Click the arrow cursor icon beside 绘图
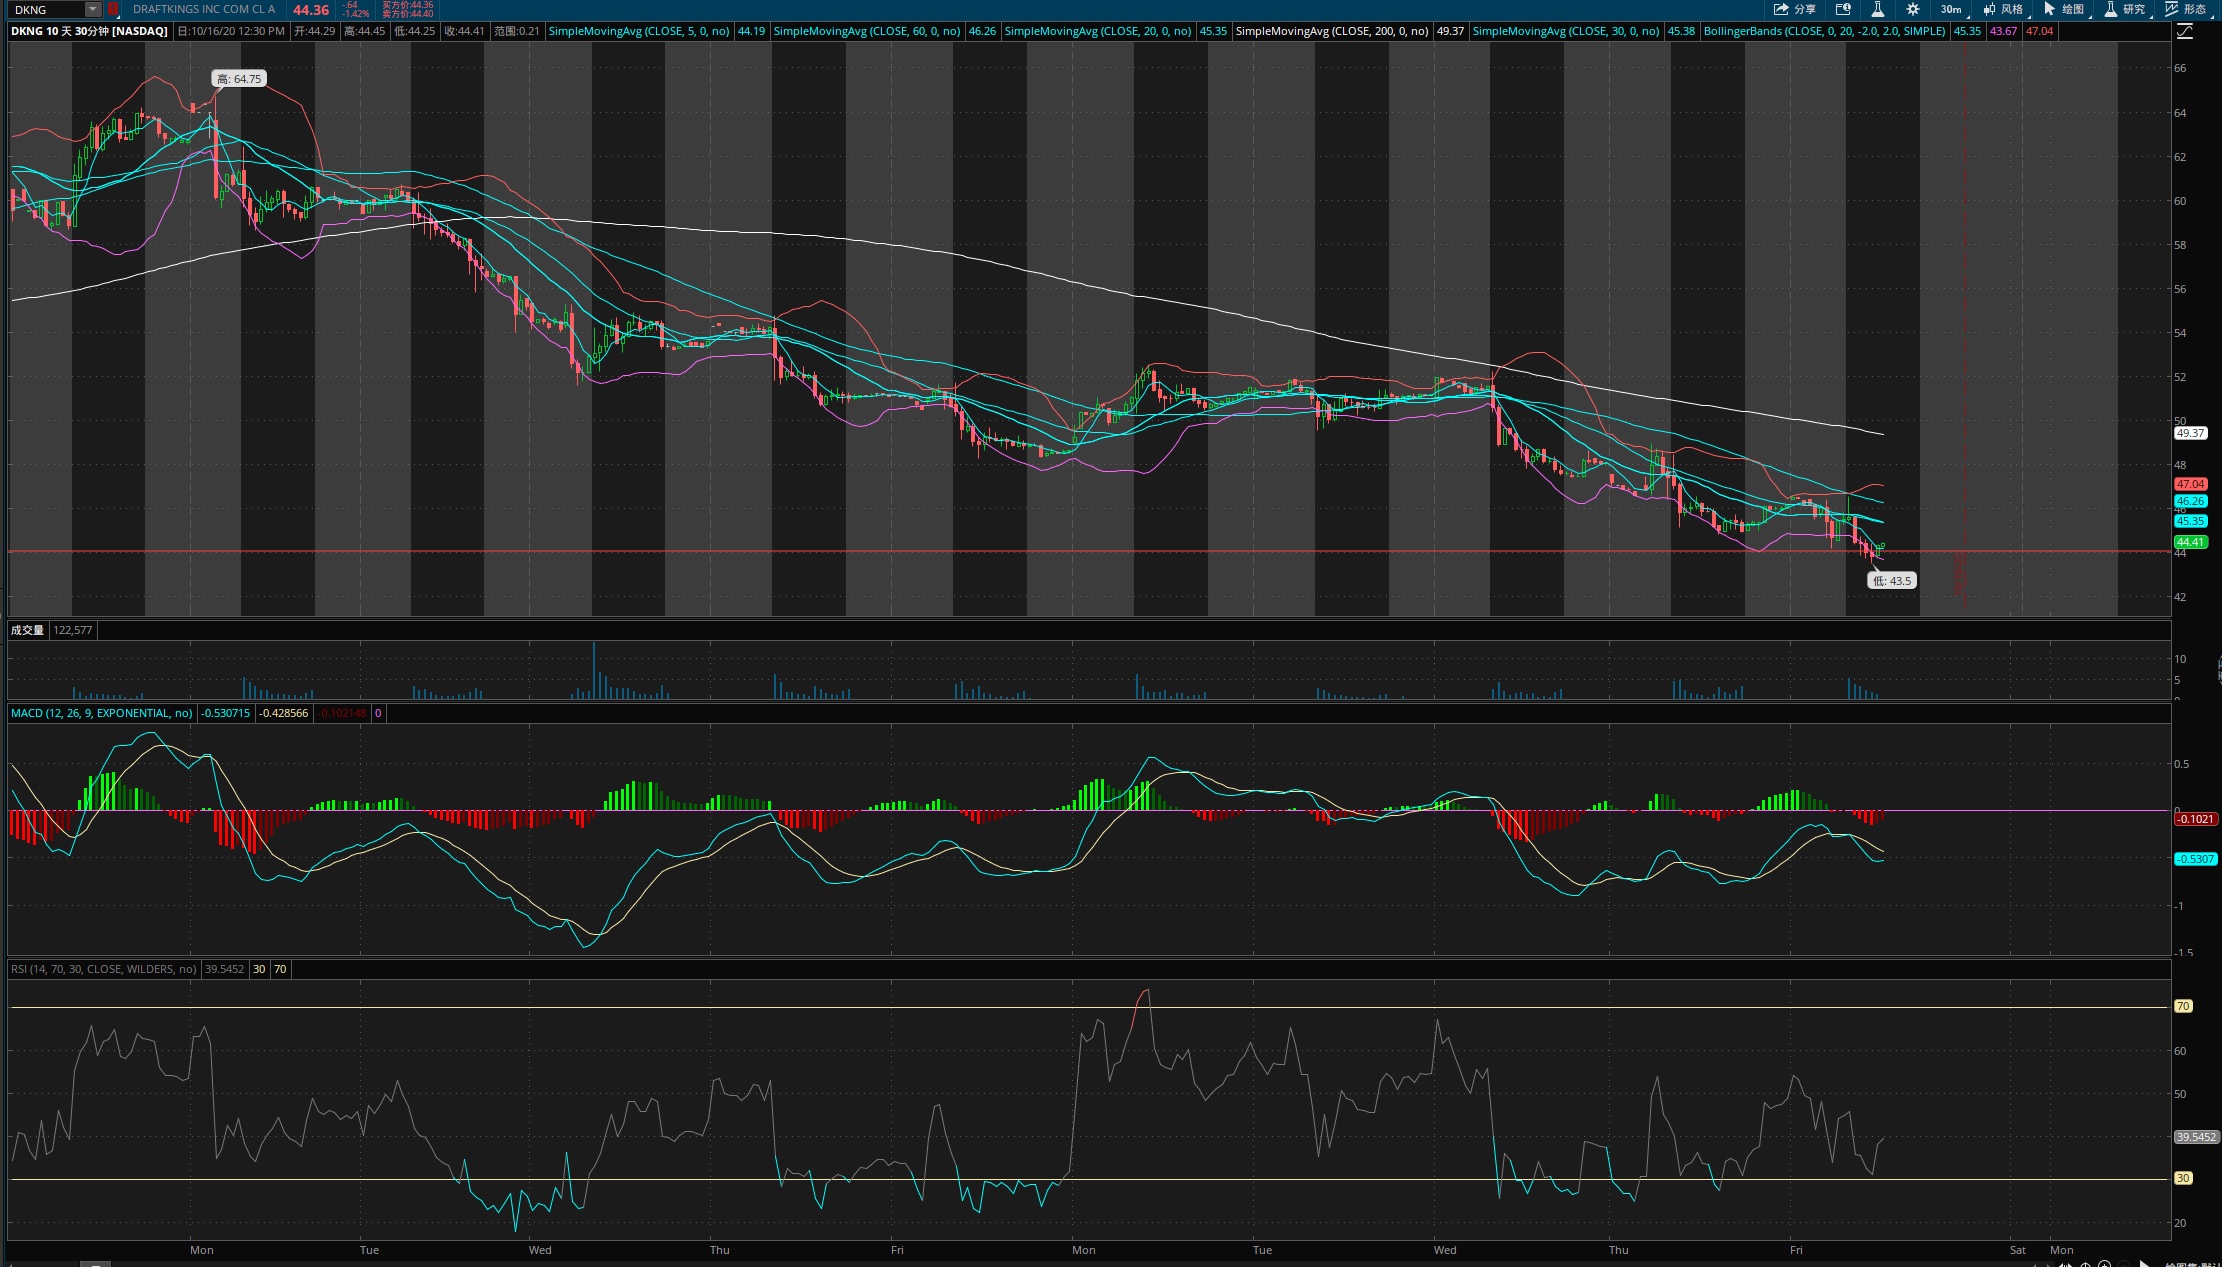 point(2049,9)
